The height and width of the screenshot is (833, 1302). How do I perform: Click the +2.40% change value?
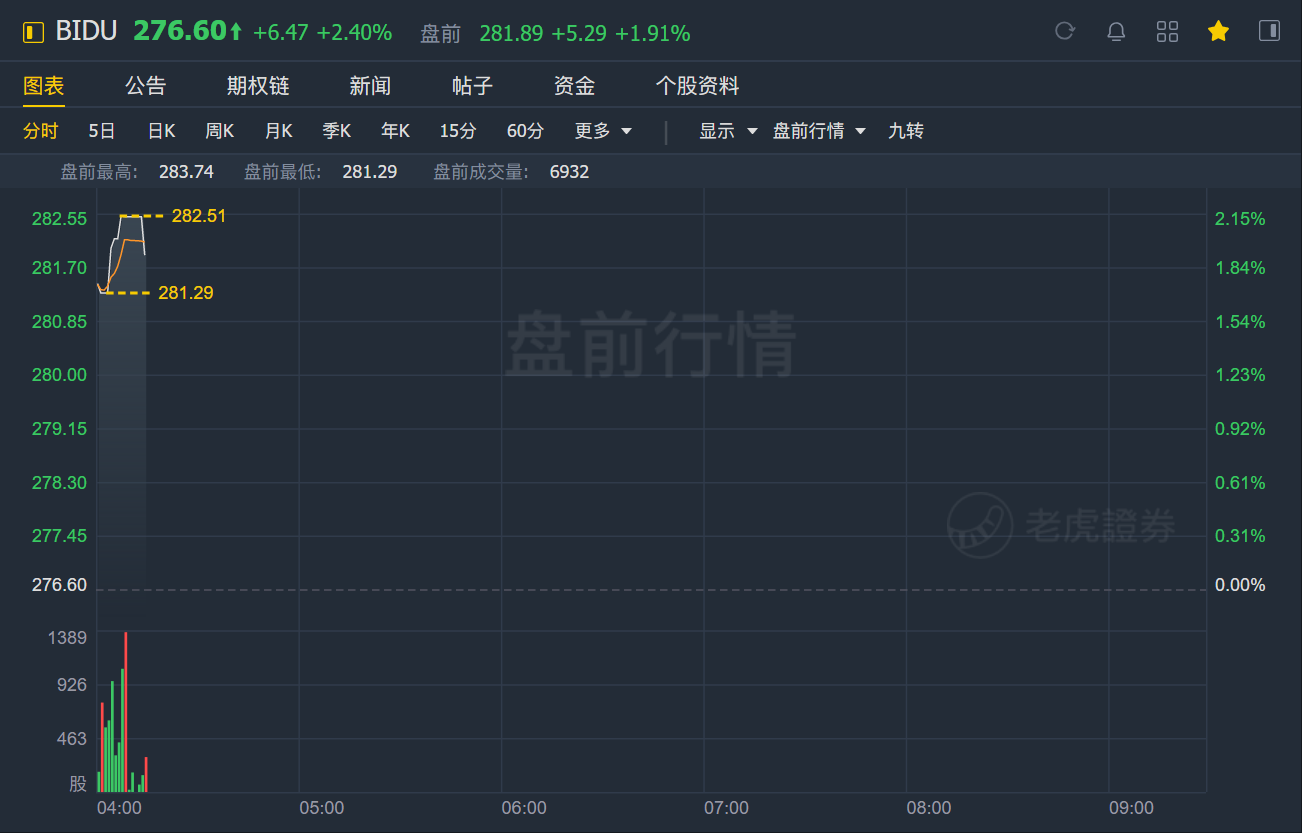point(354,33)
